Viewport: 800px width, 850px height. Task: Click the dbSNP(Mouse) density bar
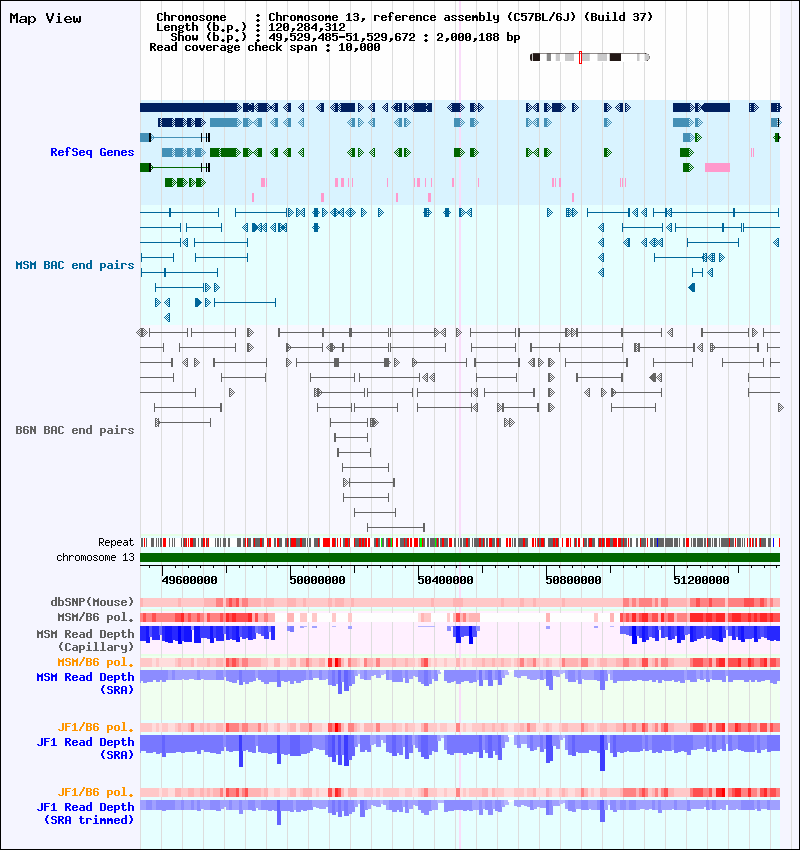[x=460, y=602]
